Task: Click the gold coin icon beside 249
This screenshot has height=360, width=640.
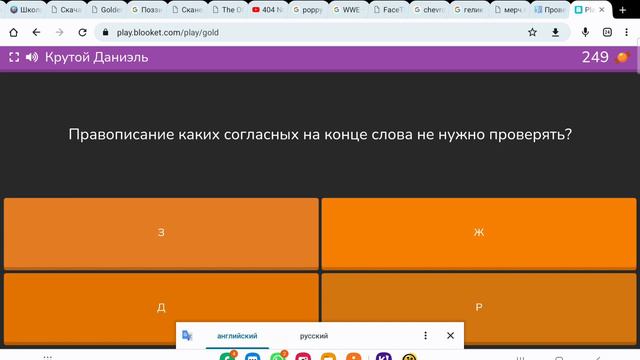Action: pos(622,58)
